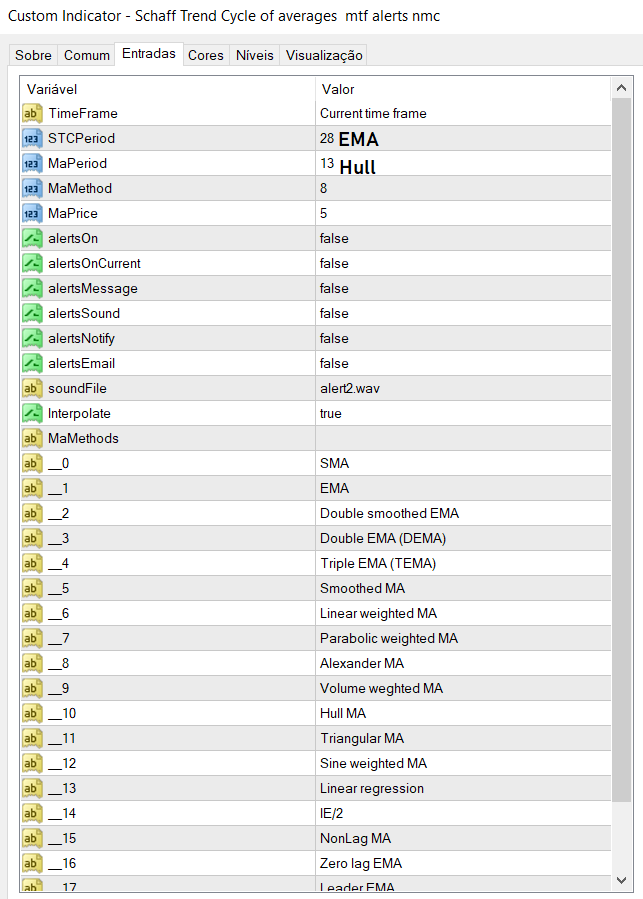The width and height of the screenshot is (643, 899).
Task: Toggle the Interpolate true value
Action: click(331, 414)
